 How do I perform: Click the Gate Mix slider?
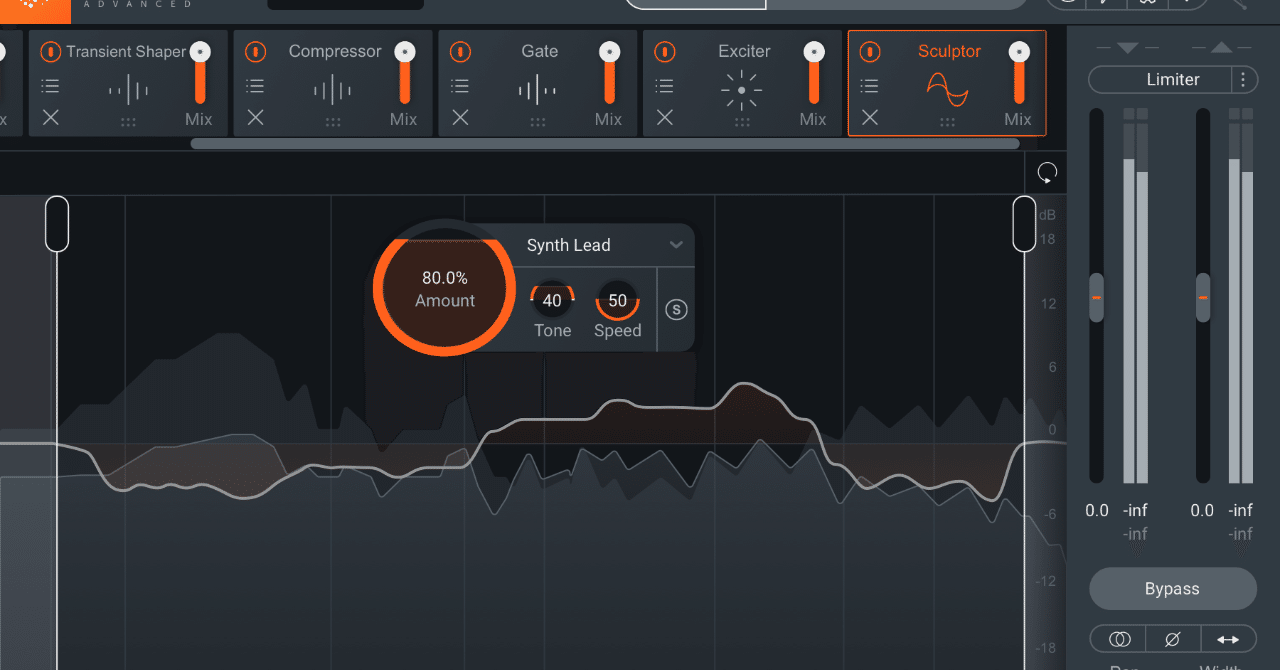[x=609, y=73]
